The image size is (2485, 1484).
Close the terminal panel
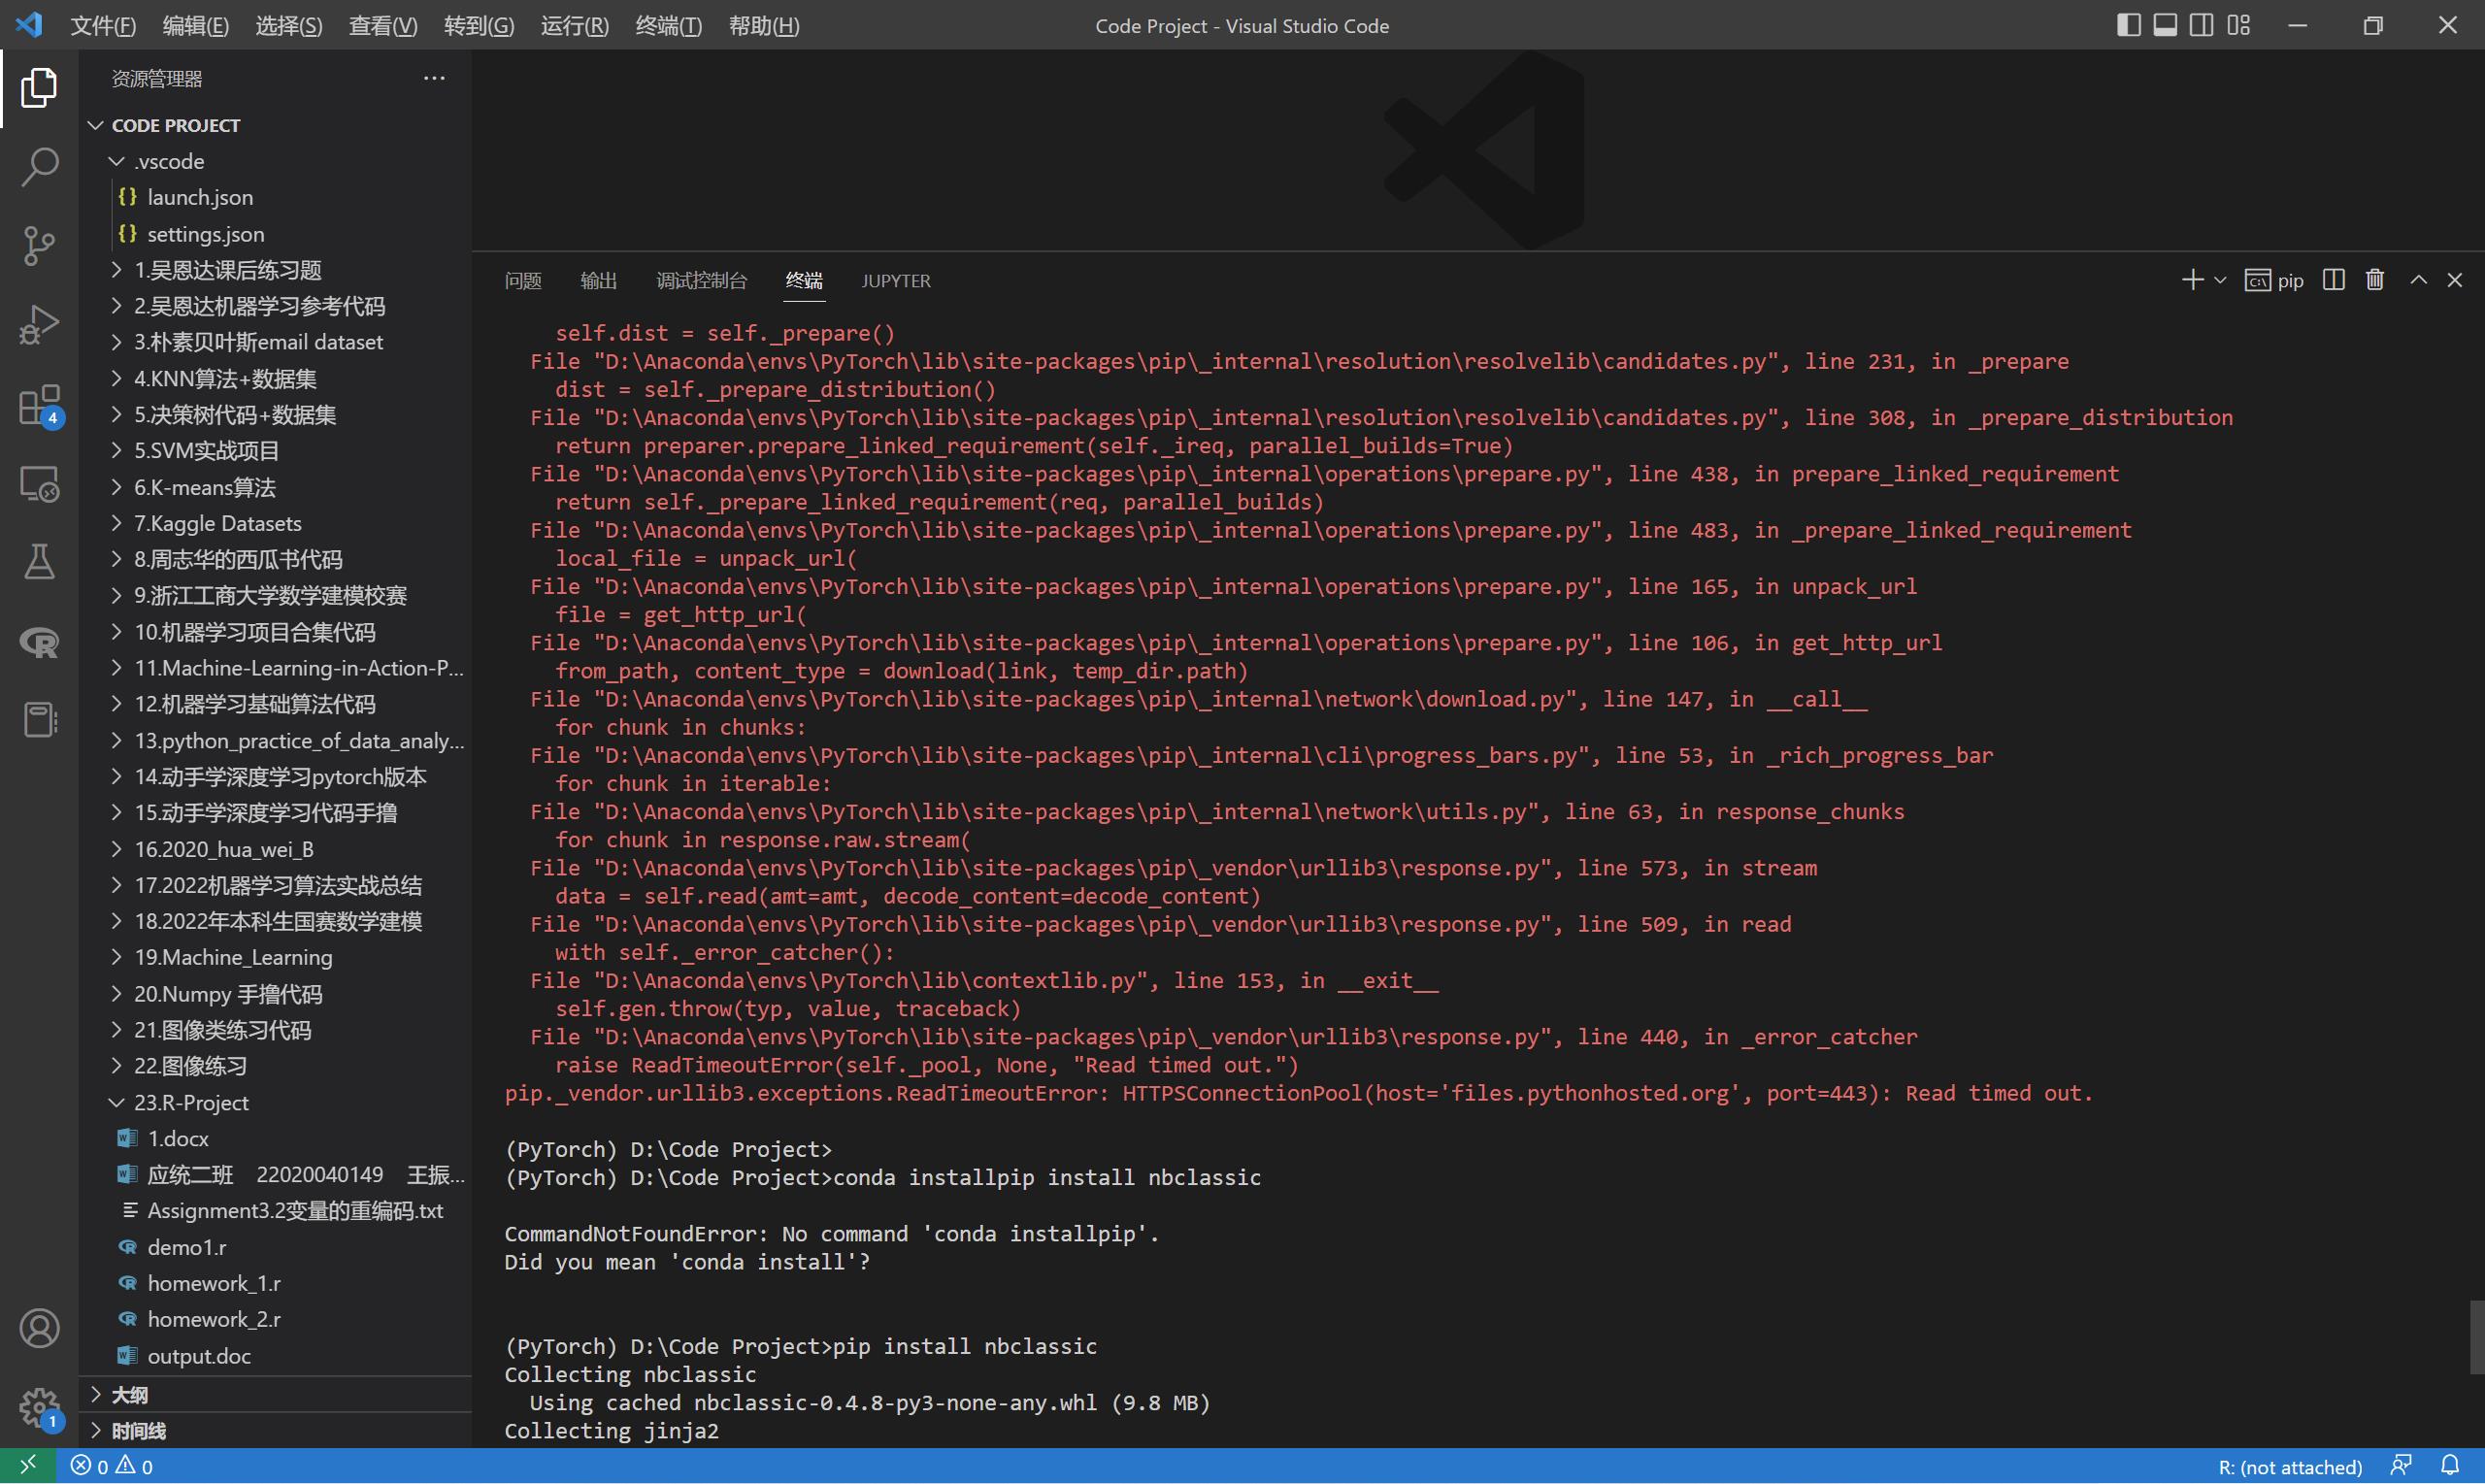coord(2455,281)
